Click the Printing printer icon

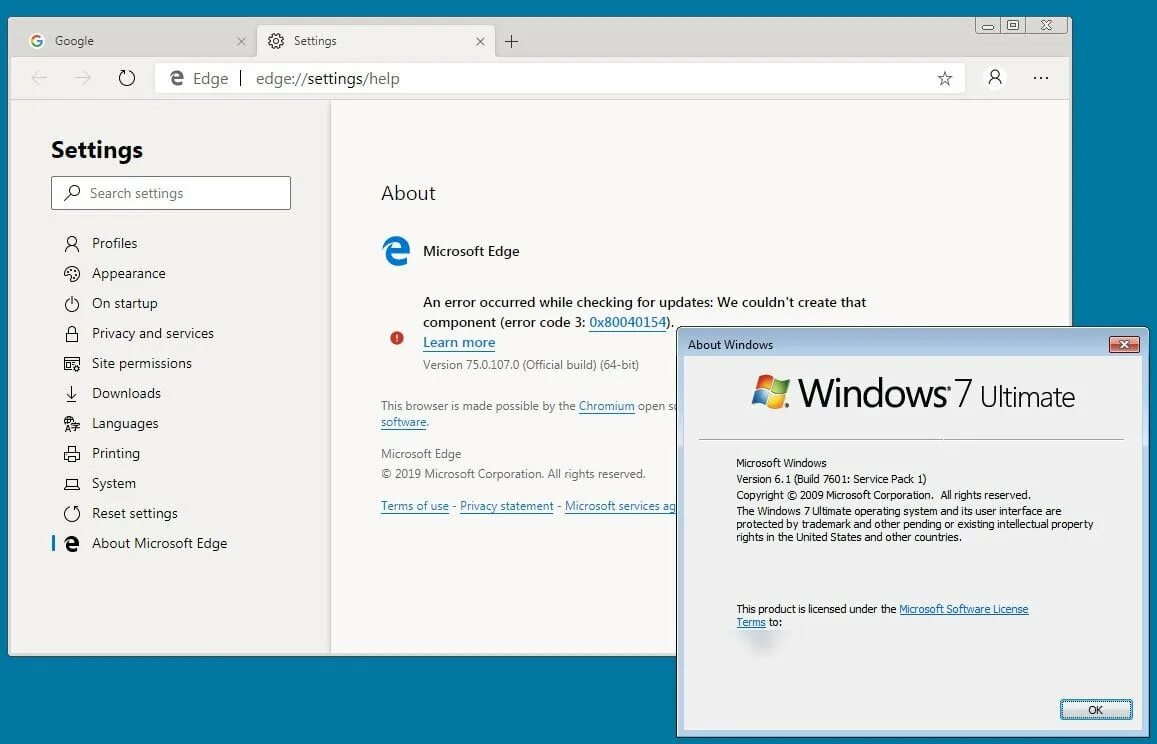pyautogui.click(x=72, y=454)
